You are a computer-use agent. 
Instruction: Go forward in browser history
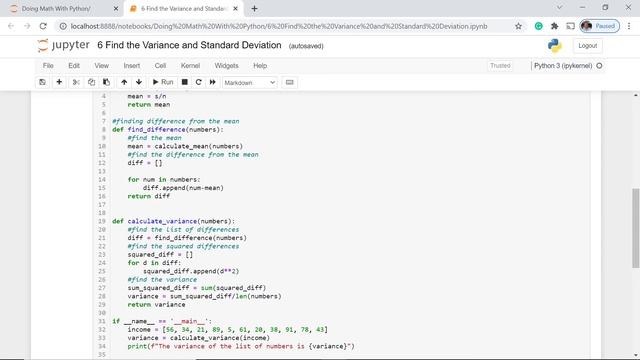27,26
